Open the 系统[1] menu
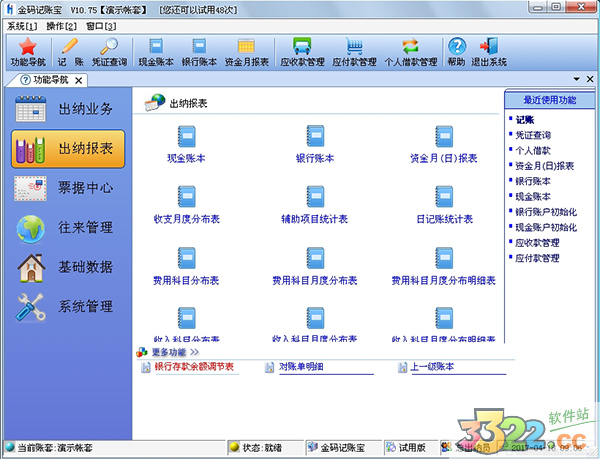This screenshot has width=600, height=459. coord(22,26)
